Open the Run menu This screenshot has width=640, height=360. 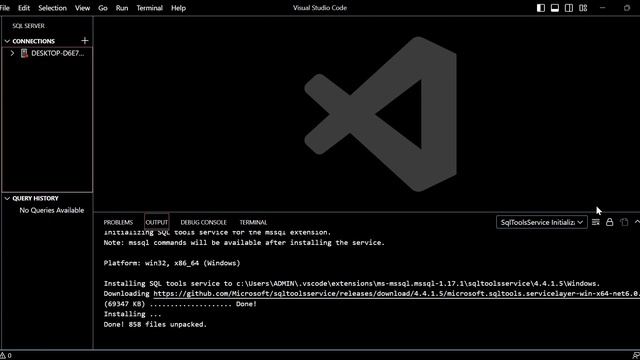[122, 8]
